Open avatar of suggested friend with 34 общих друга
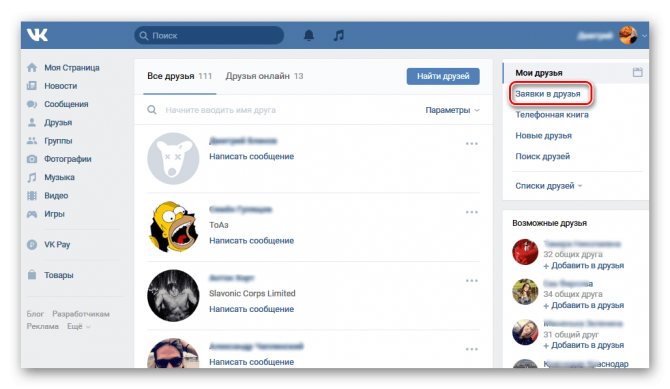Screen dimensions: 670x389 tap(525, 292)
